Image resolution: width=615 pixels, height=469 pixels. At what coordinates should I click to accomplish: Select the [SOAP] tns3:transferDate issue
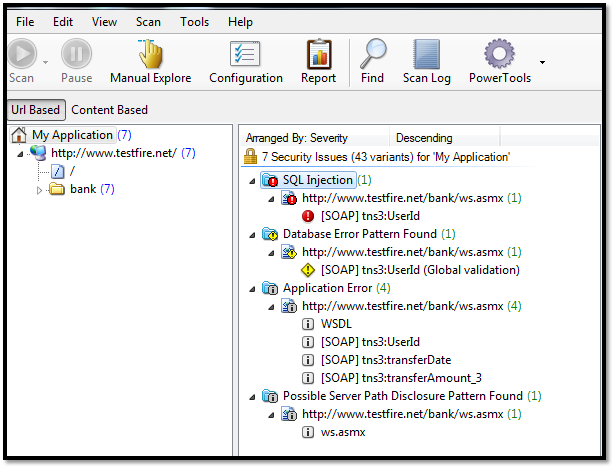371,360
